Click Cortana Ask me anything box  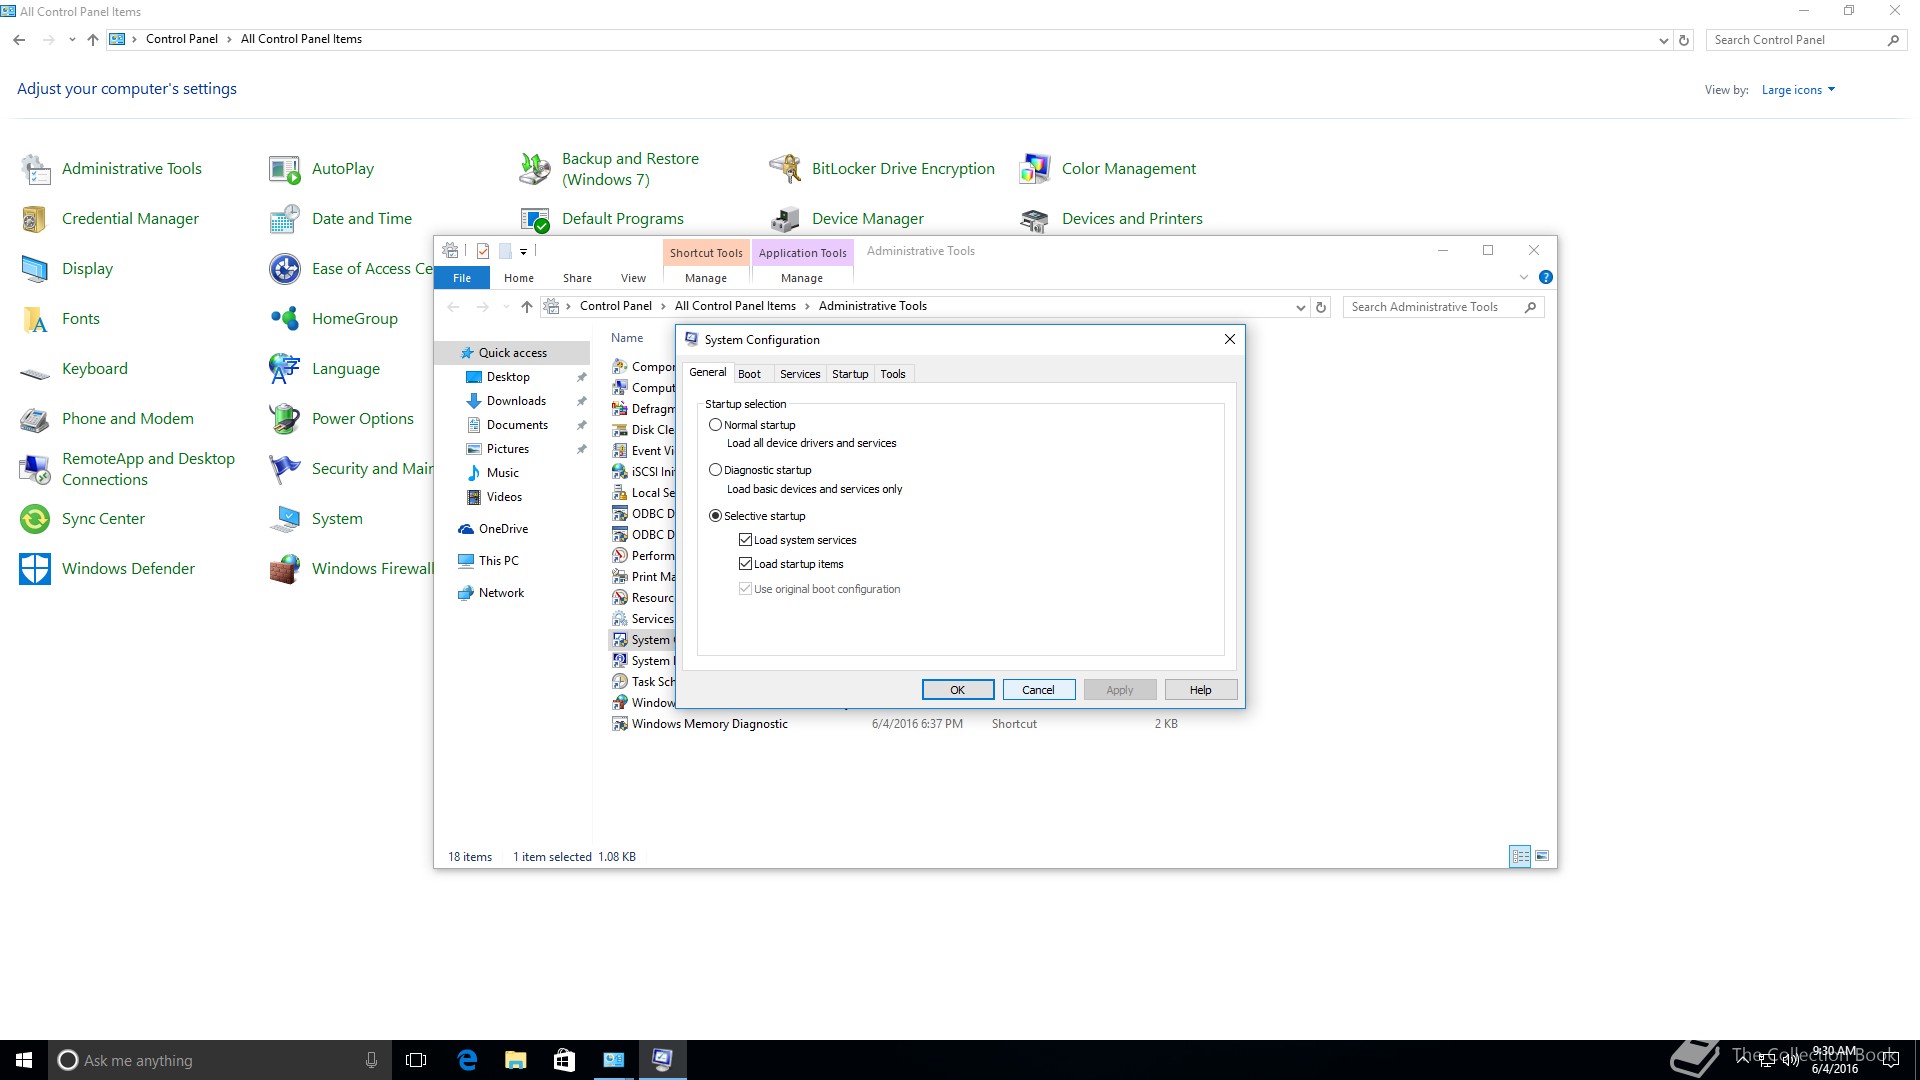218,1060
